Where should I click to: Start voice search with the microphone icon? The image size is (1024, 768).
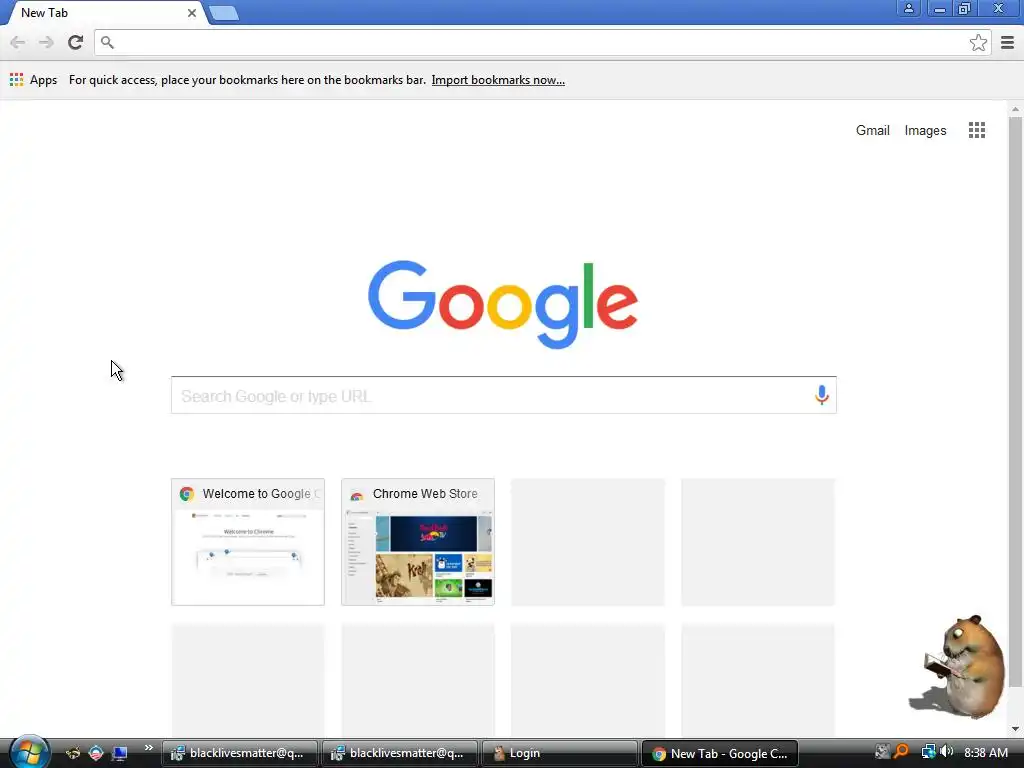(822, 395)
